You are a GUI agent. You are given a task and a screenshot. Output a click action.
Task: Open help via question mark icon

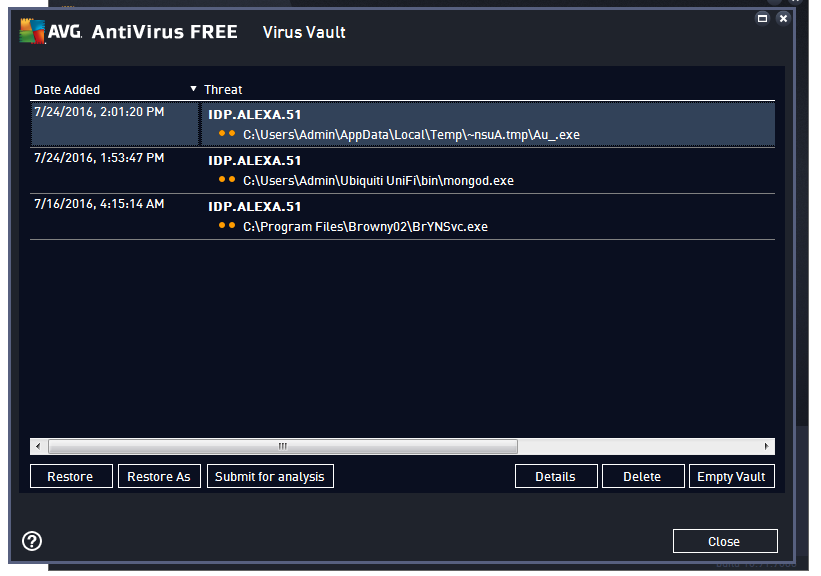32,541
